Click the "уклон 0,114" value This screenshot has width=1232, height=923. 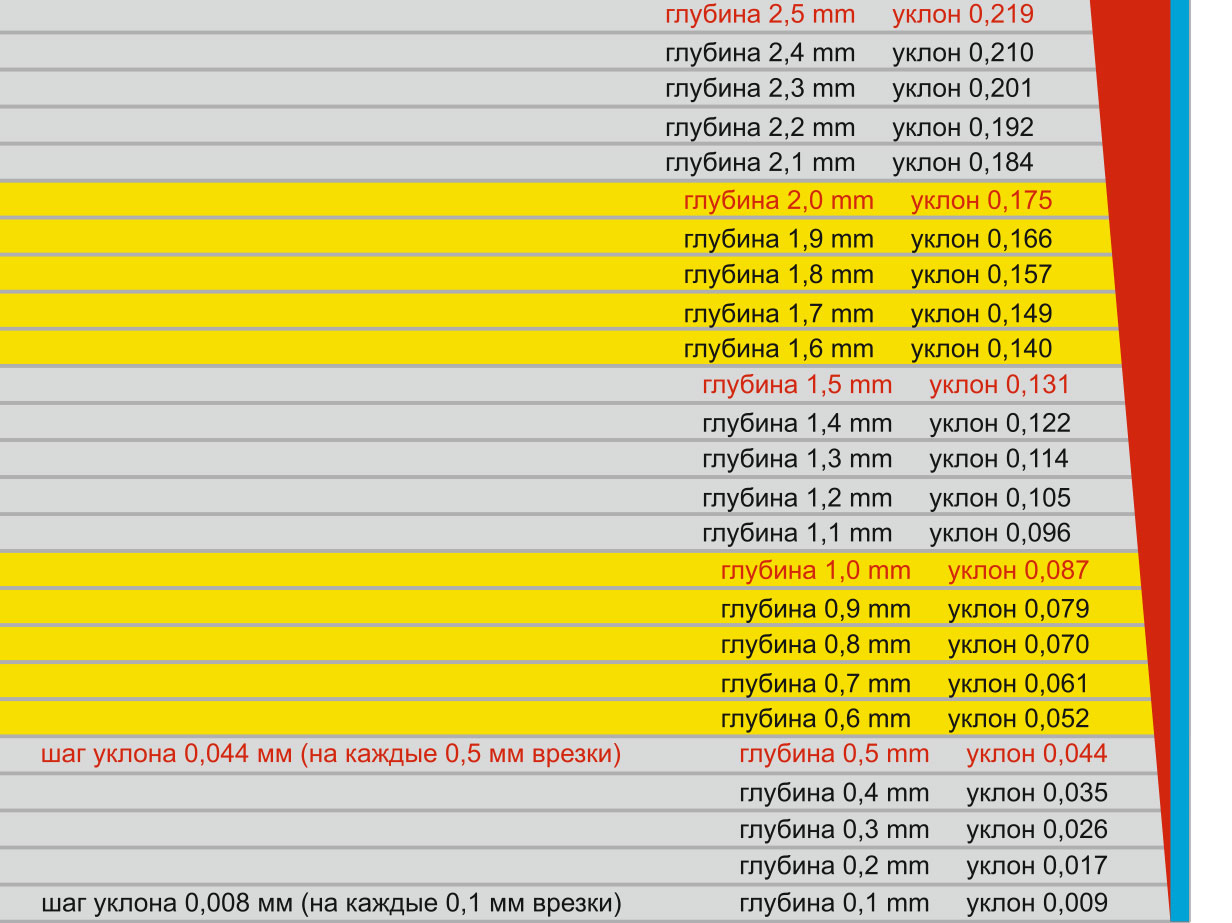(x=999, y=459)
